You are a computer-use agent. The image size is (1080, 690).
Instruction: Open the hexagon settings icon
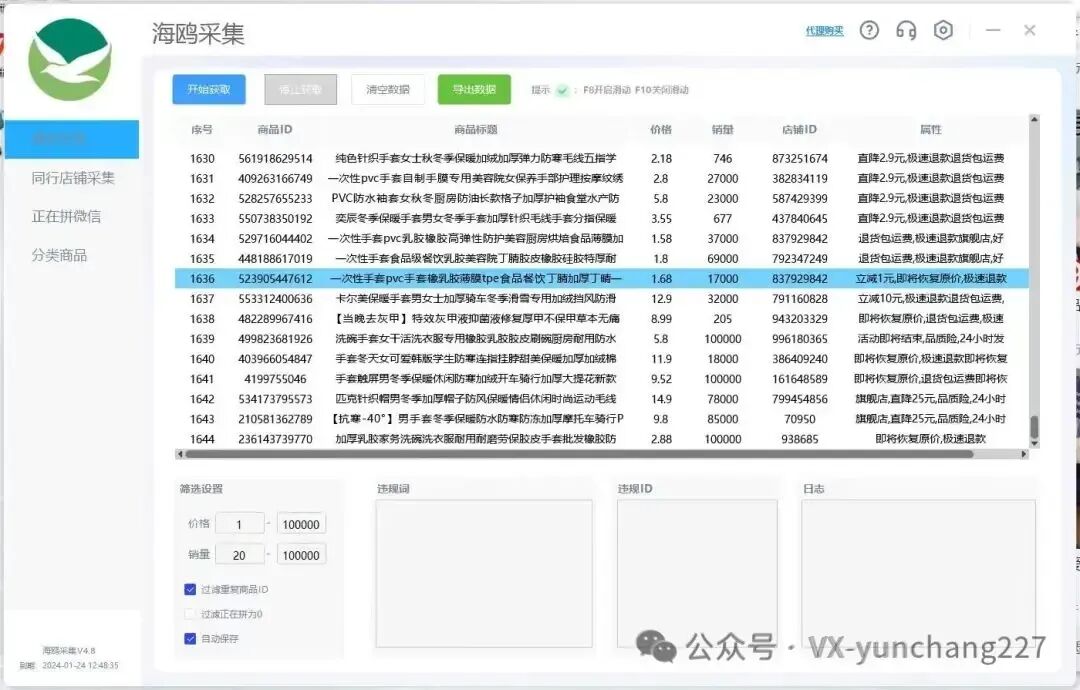point(943,30)
